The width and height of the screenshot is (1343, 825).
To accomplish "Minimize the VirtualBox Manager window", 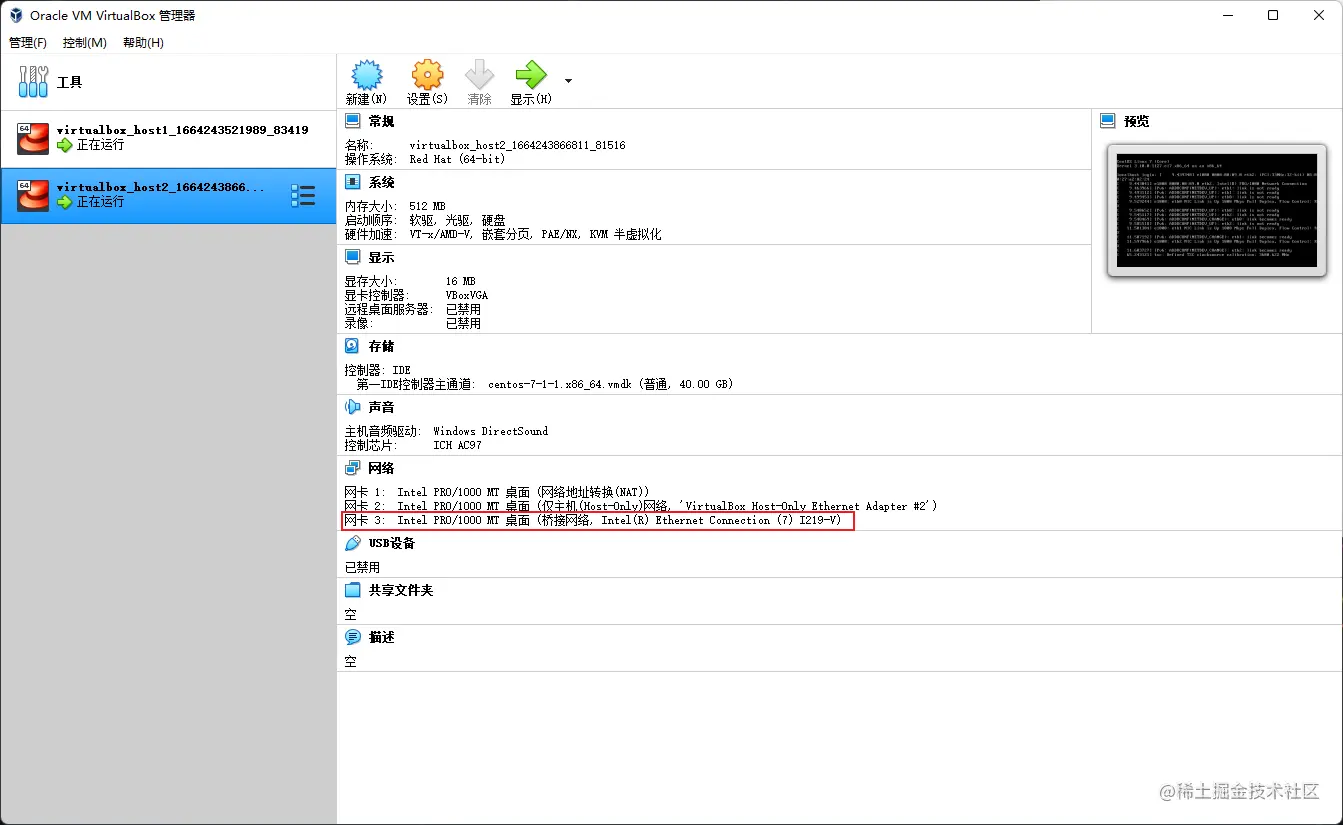I will point(1227,15).
